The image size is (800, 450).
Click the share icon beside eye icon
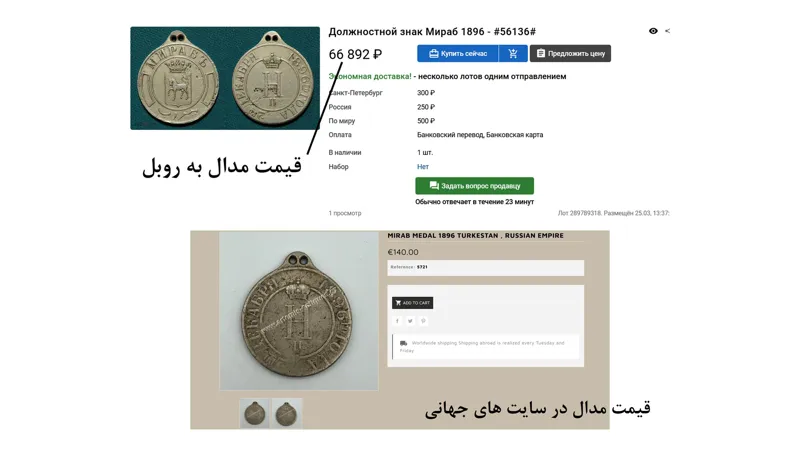tap(667, 31)
